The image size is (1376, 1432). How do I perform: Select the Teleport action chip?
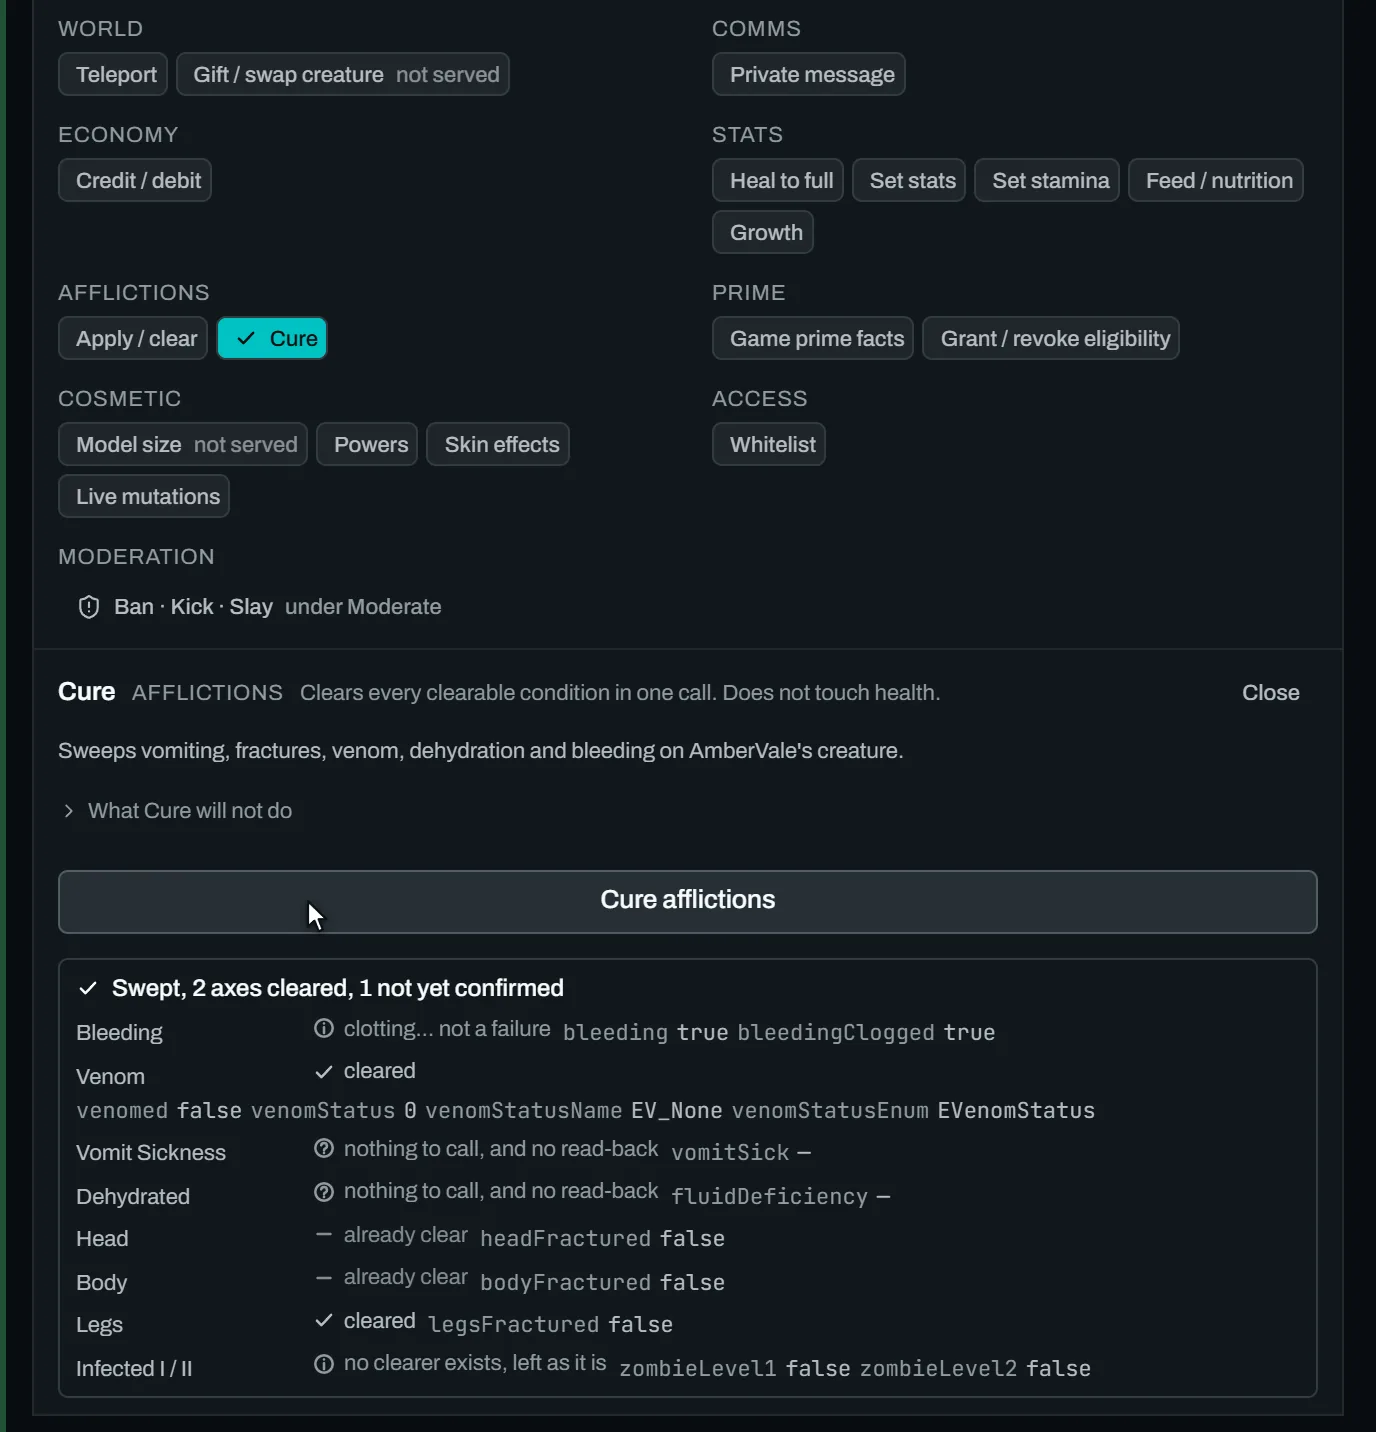[113, 74]
